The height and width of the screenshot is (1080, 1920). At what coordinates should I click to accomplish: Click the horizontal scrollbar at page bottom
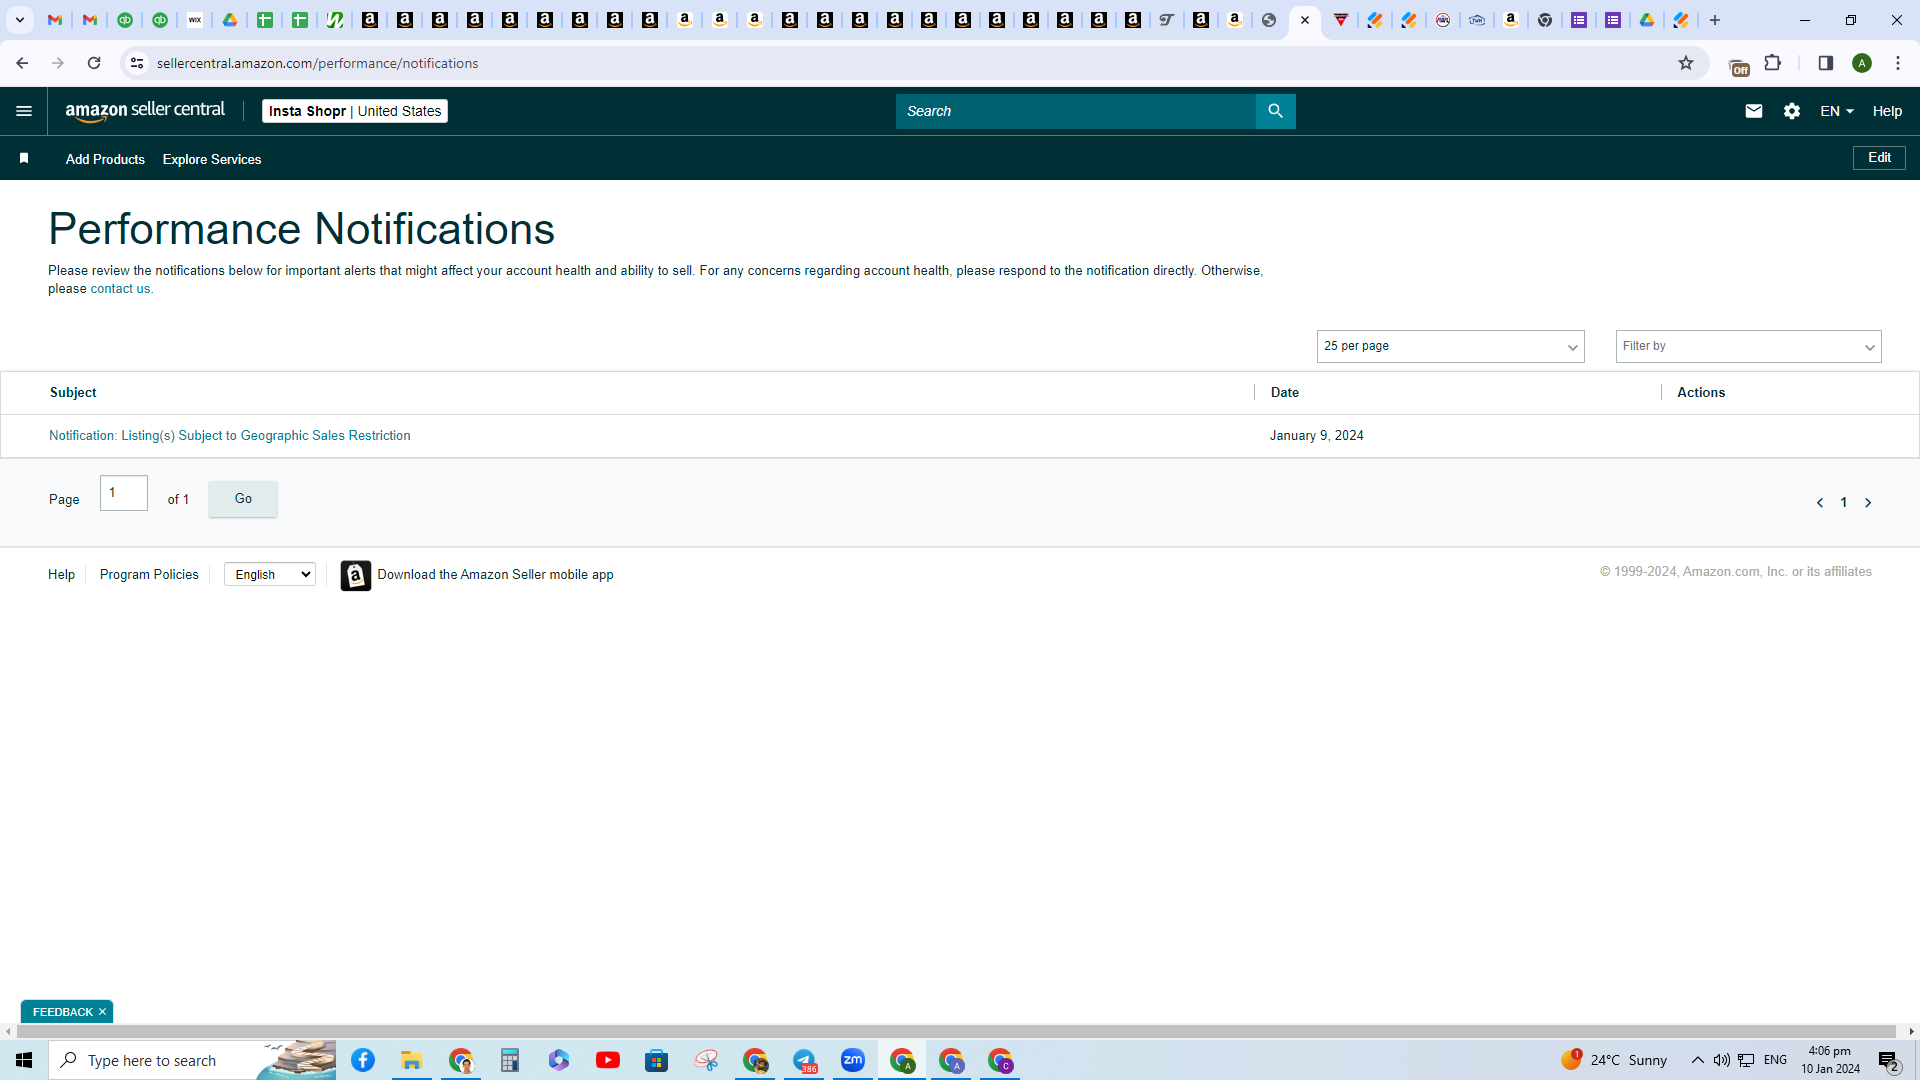pos(955,1031)
